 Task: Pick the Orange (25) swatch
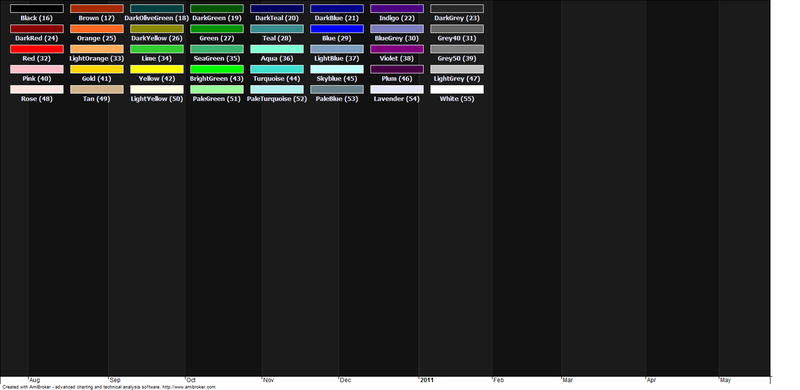[x=96, y=29]
